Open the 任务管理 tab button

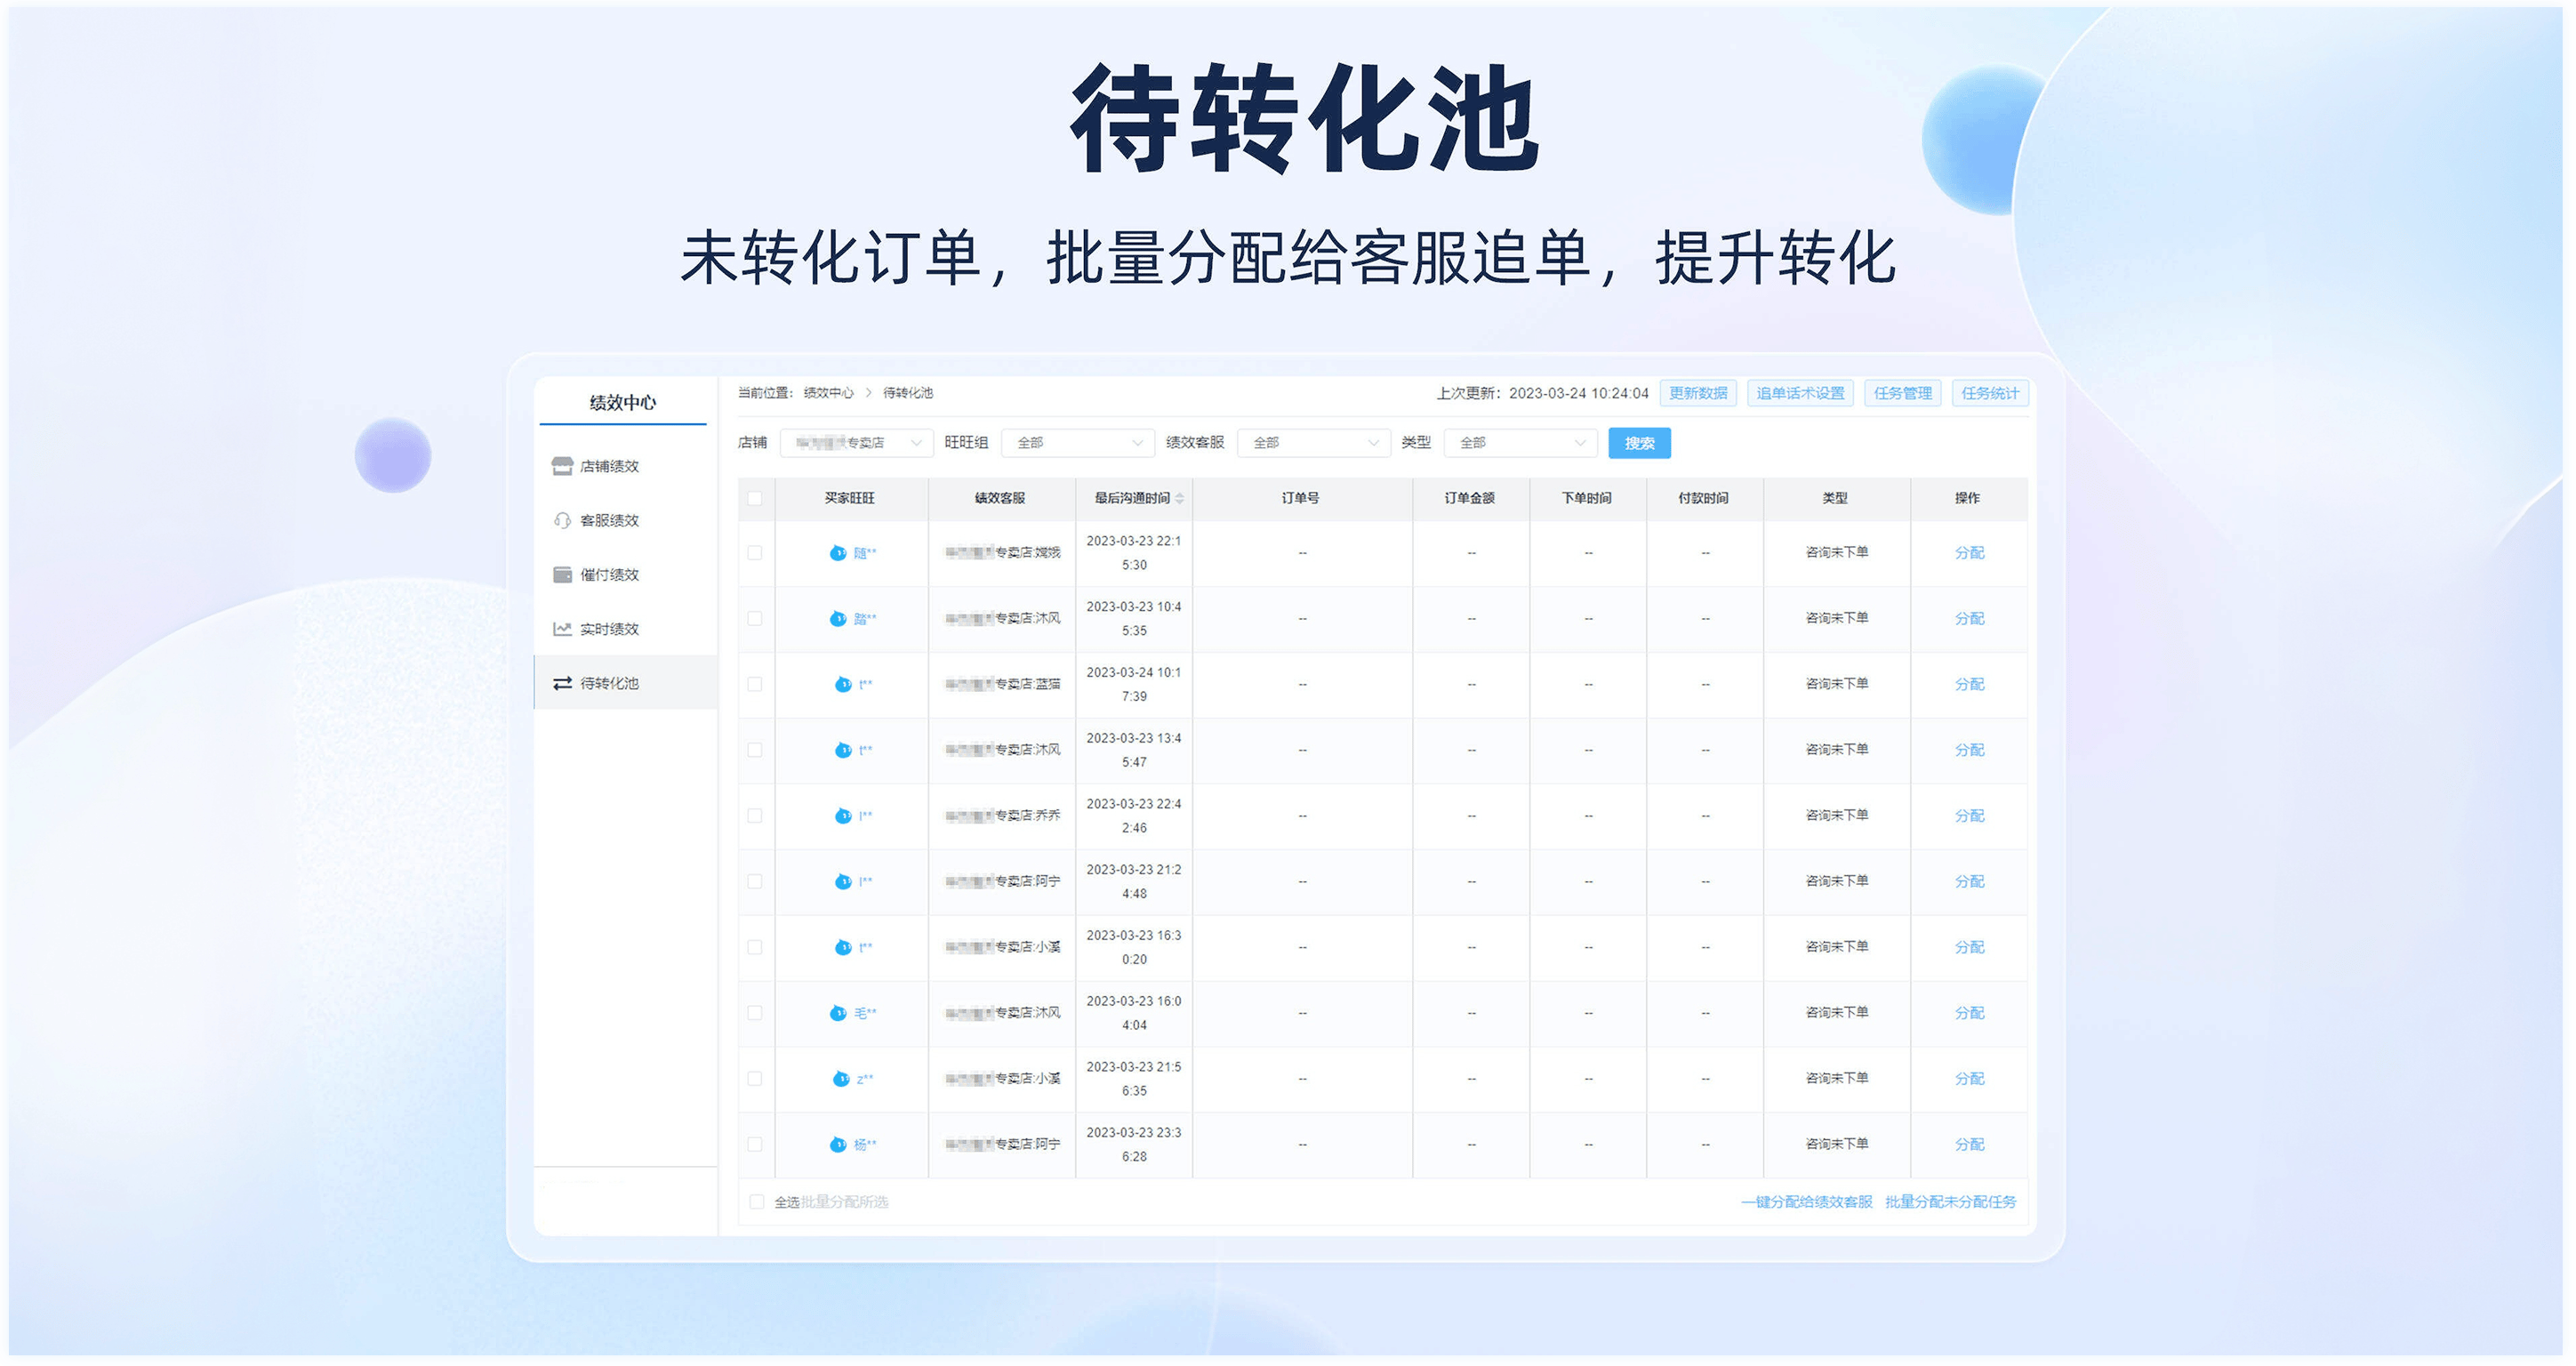click(1902, 393)
